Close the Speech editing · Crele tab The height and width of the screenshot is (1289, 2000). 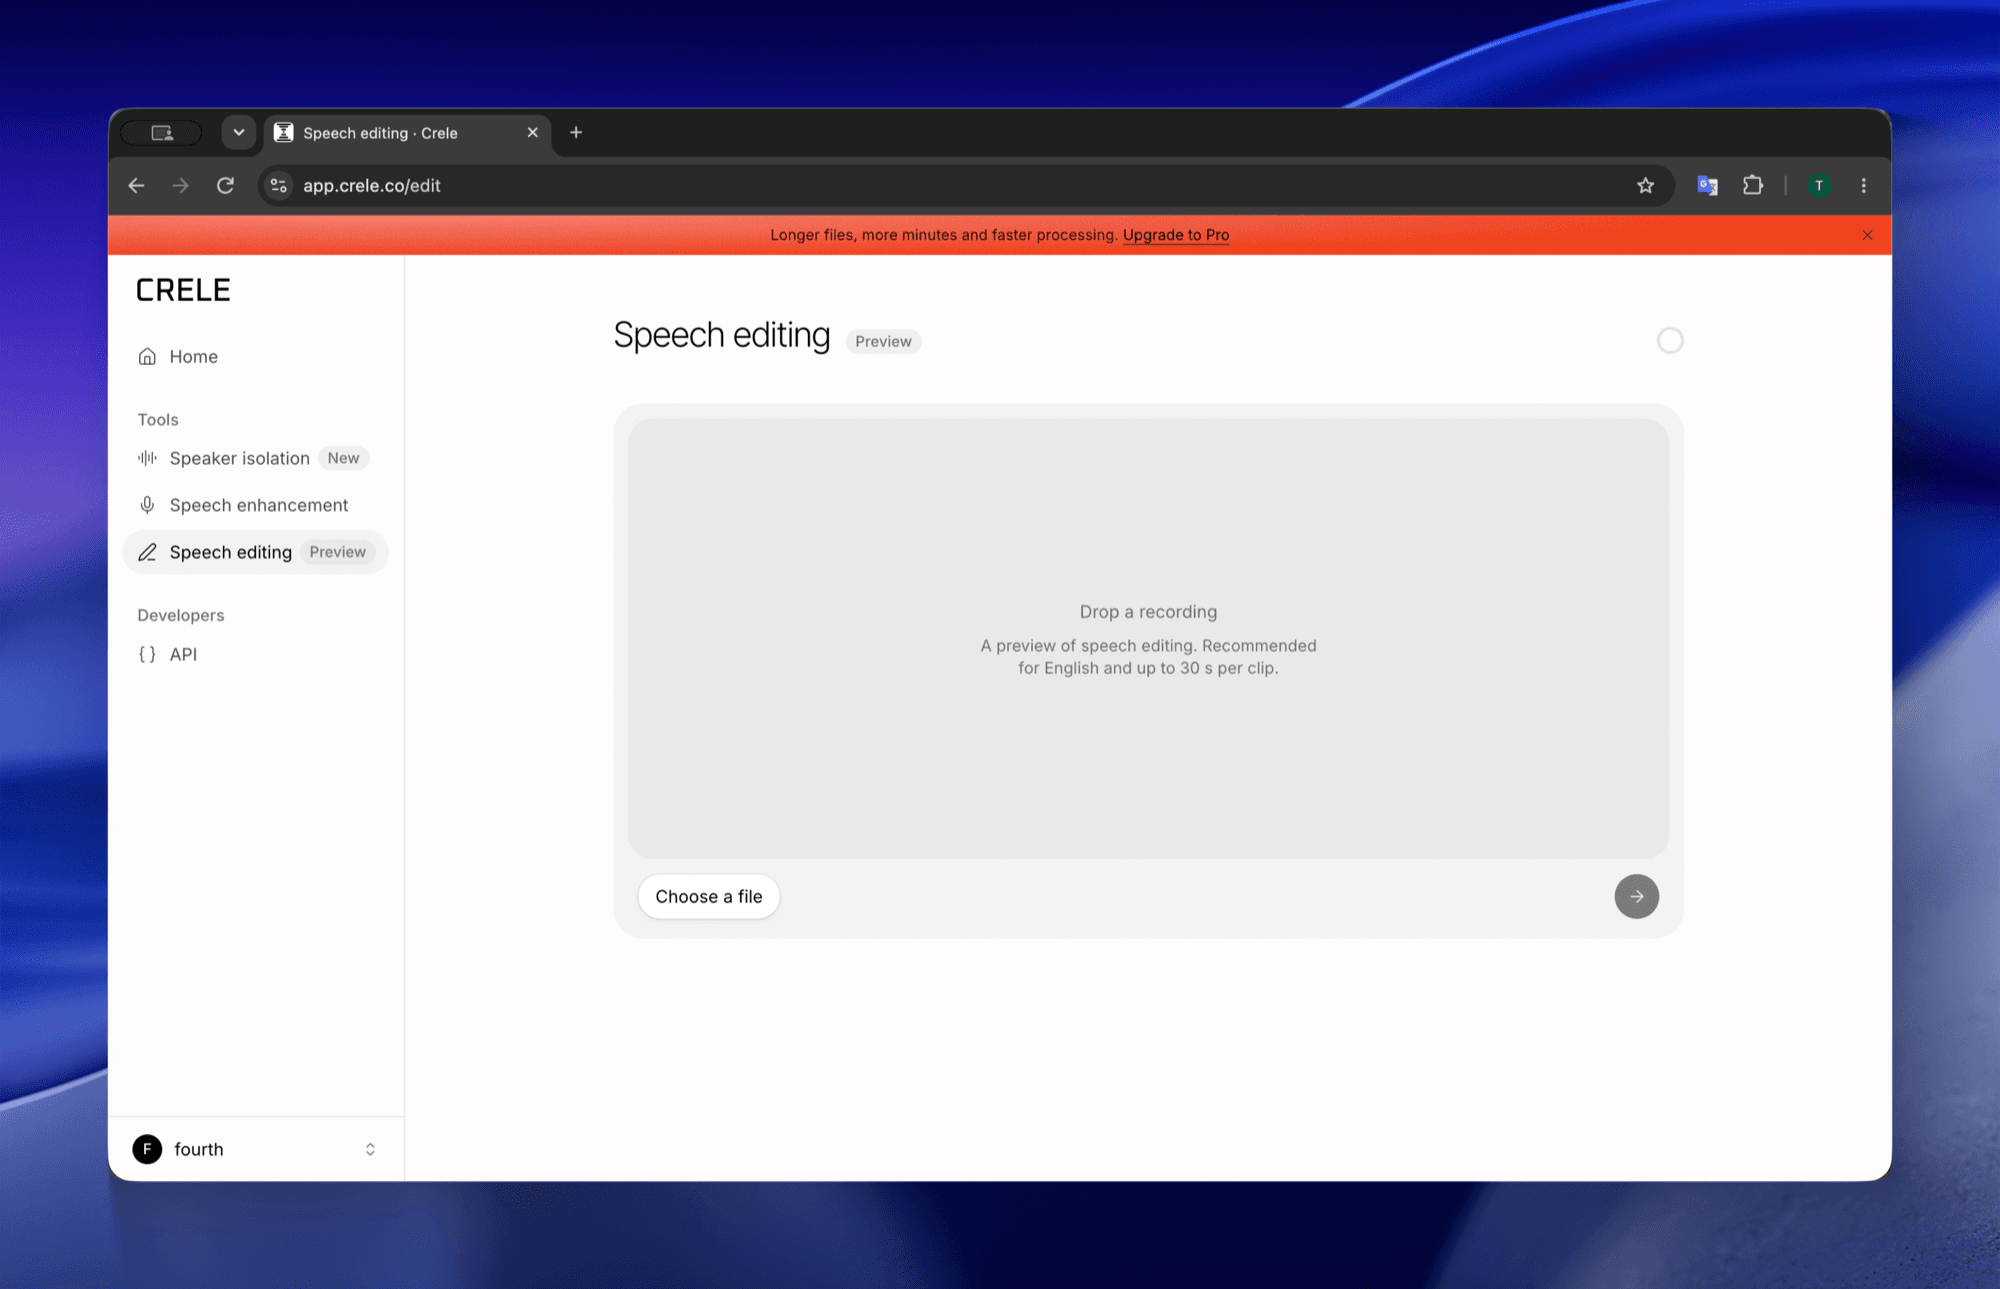(533, 133)
